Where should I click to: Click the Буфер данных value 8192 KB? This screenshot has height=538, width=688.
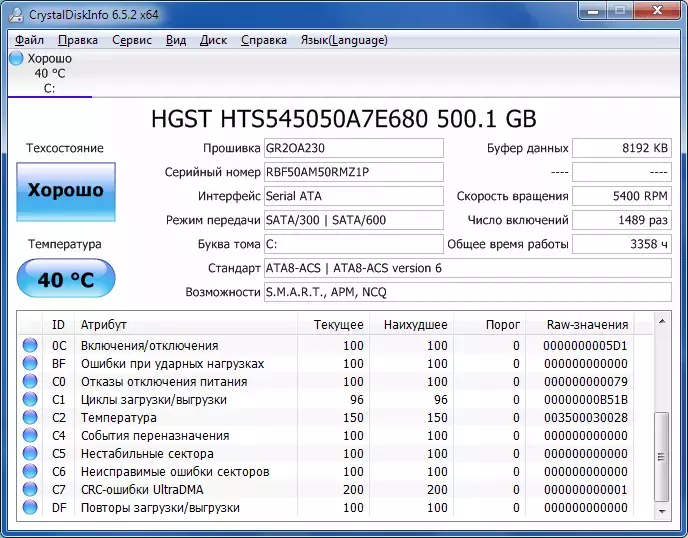click(622, 148)
